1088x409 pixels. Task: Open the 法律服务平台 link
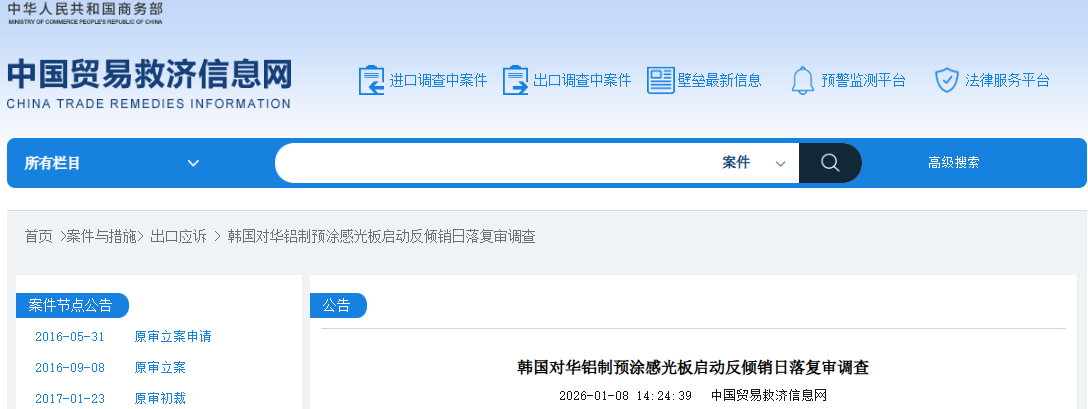click(x=1007, y=81)
